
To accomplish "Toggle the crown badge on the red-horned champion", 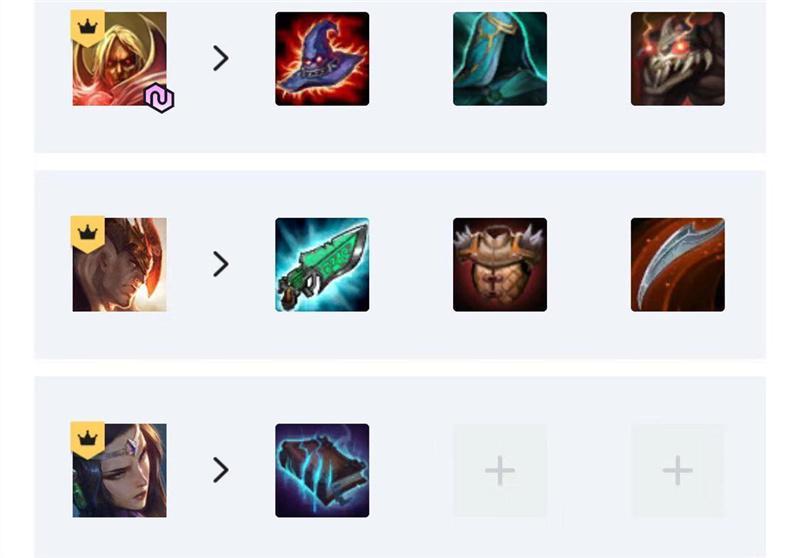I will coord(88,234).
